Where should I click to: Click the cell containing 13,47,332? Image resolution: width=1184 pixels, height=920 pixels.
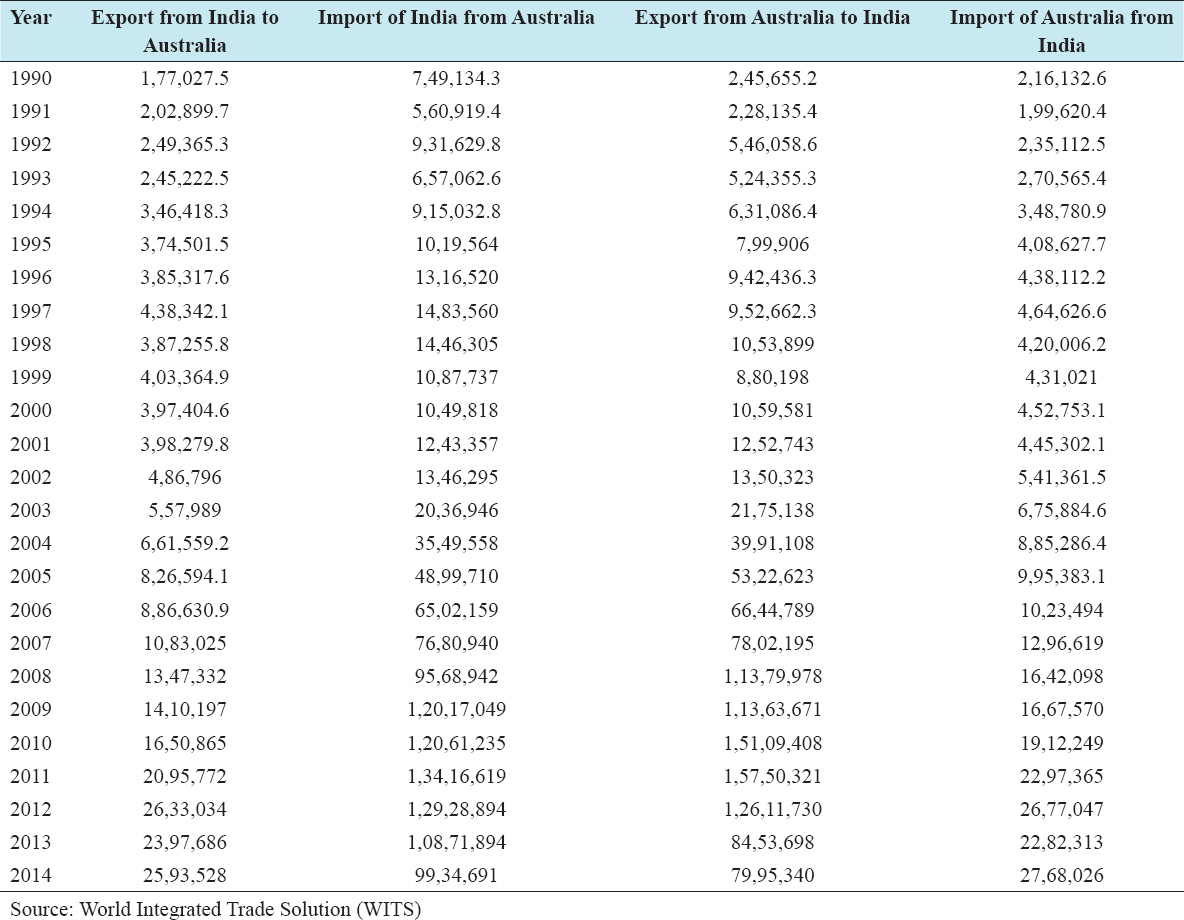coord(185,676)
